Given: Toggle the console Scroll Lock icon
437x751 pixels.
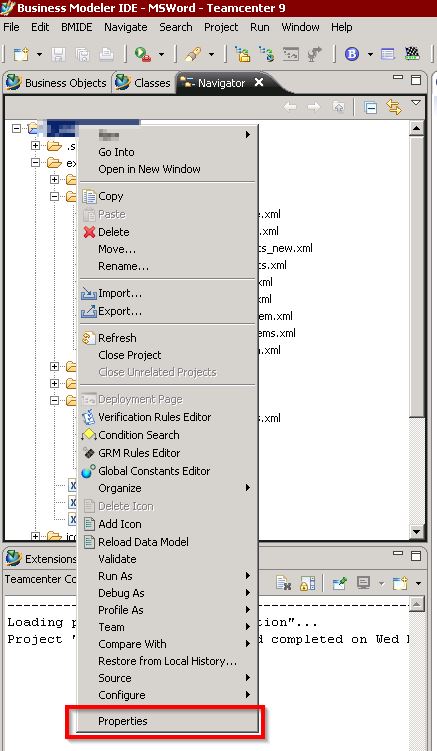Looking at the screenshot, I should [308, 583].
